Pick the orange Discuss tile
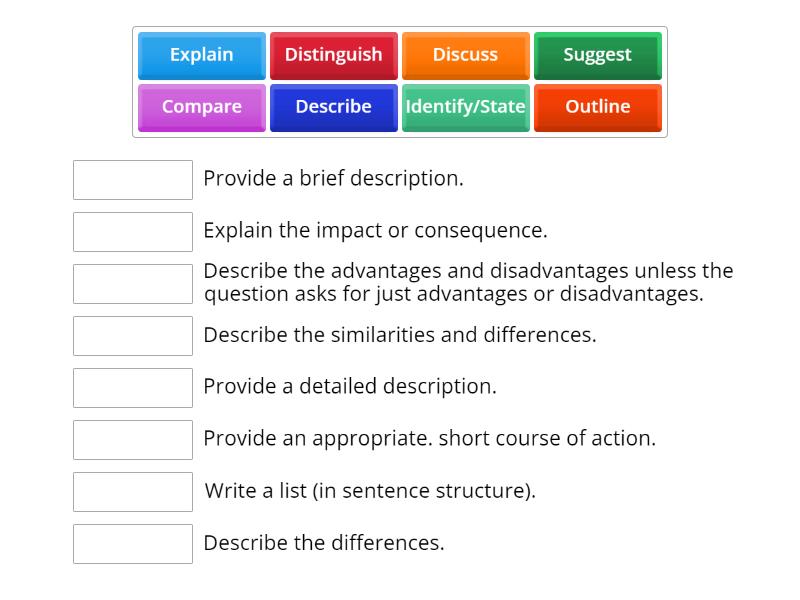The height and width of the screenshot is (600, 800). pos(466,55)
